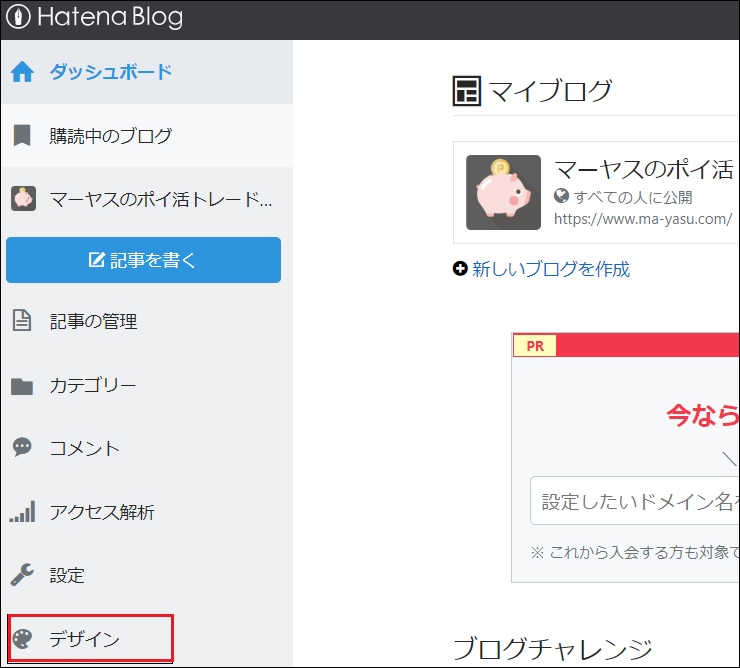The height and width of the screenshot is (668, 740).
Task: Click the PR label badge
Action: pyautogui.click(x=535, y=346)
